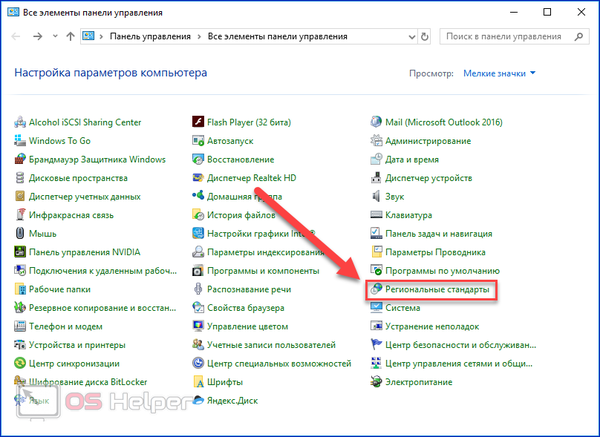Open the Дата и время icon
This screenshot has height=437, width=600.
tap(376, 159)
